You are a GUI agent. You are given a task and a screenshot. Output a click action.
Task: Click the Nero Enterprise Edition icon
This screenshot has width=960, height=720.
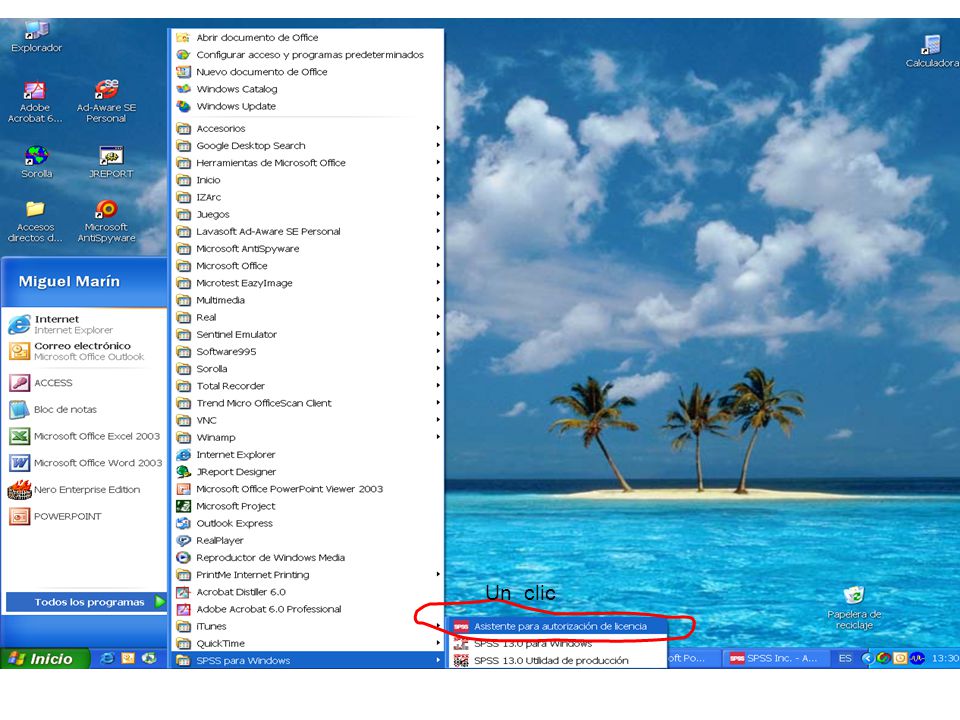click(20, 490)
